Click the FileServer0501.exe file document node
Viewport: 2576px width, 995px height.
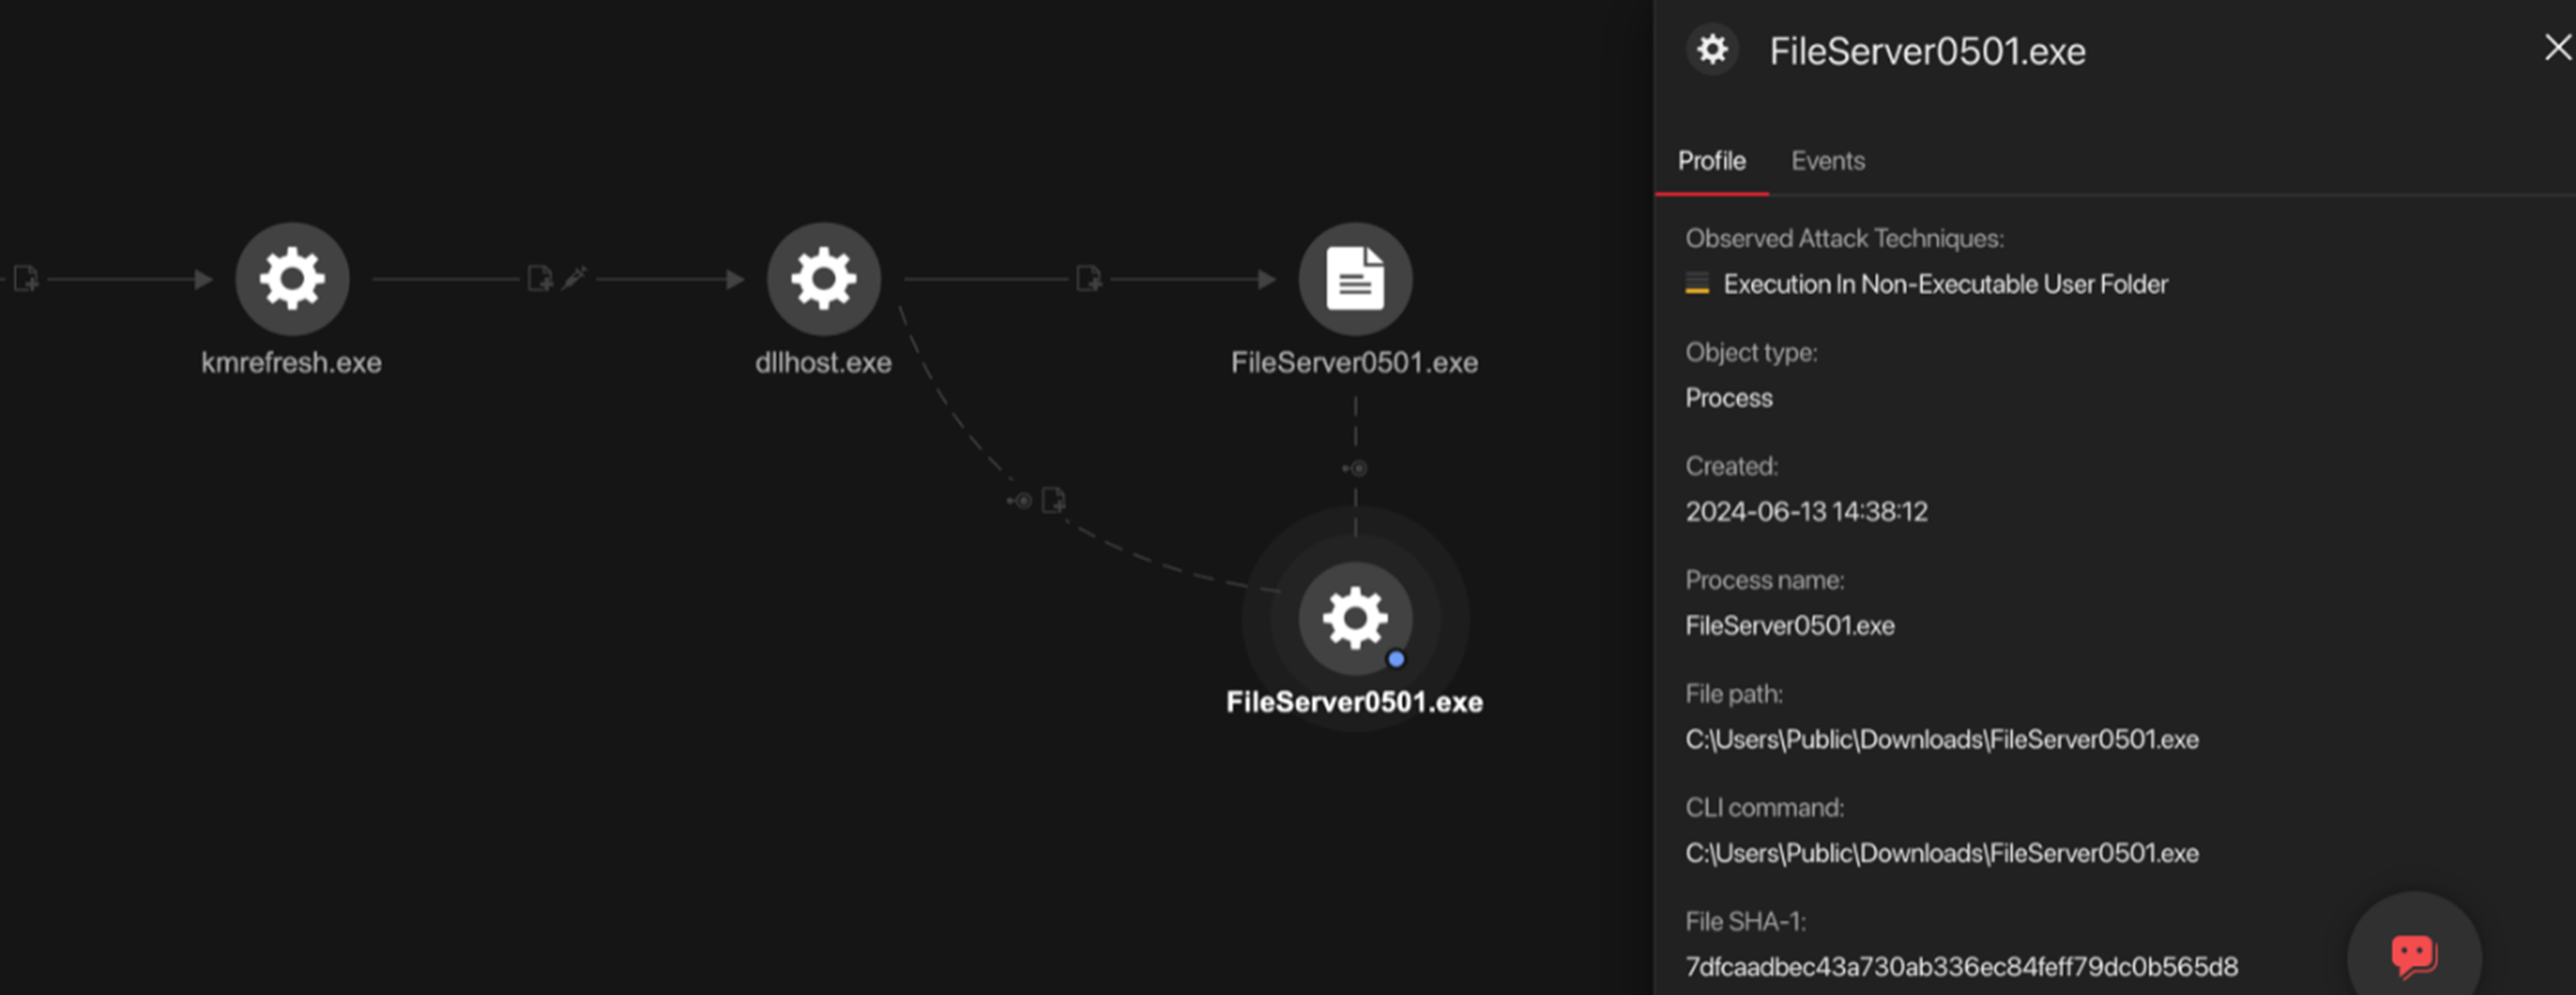[1355, 278]
